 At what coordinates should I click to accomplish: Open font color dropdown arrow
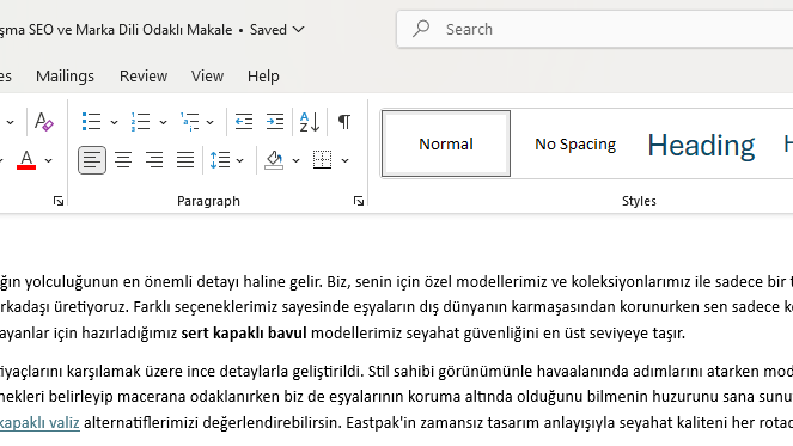(x=49, y=161)
